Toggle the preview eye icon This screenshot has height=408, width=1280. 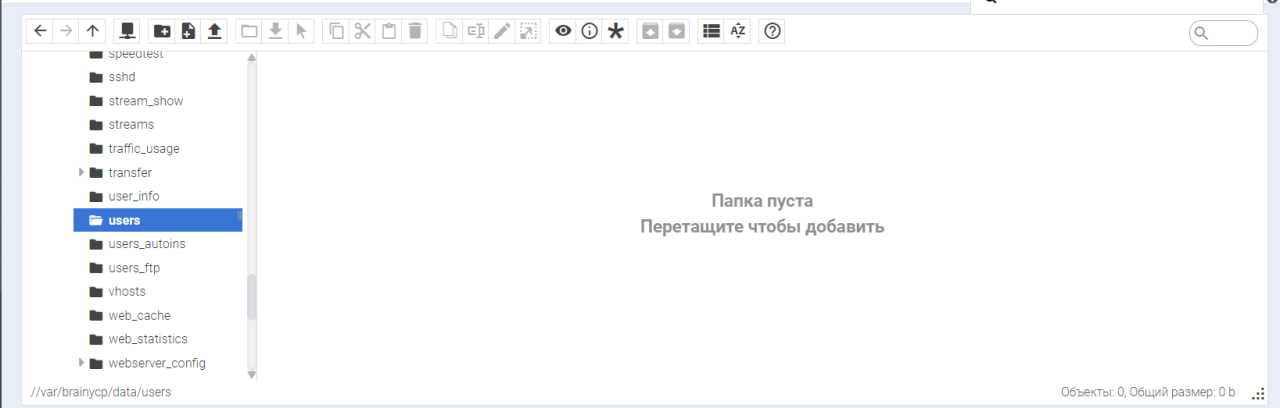[x=564, y=31]
